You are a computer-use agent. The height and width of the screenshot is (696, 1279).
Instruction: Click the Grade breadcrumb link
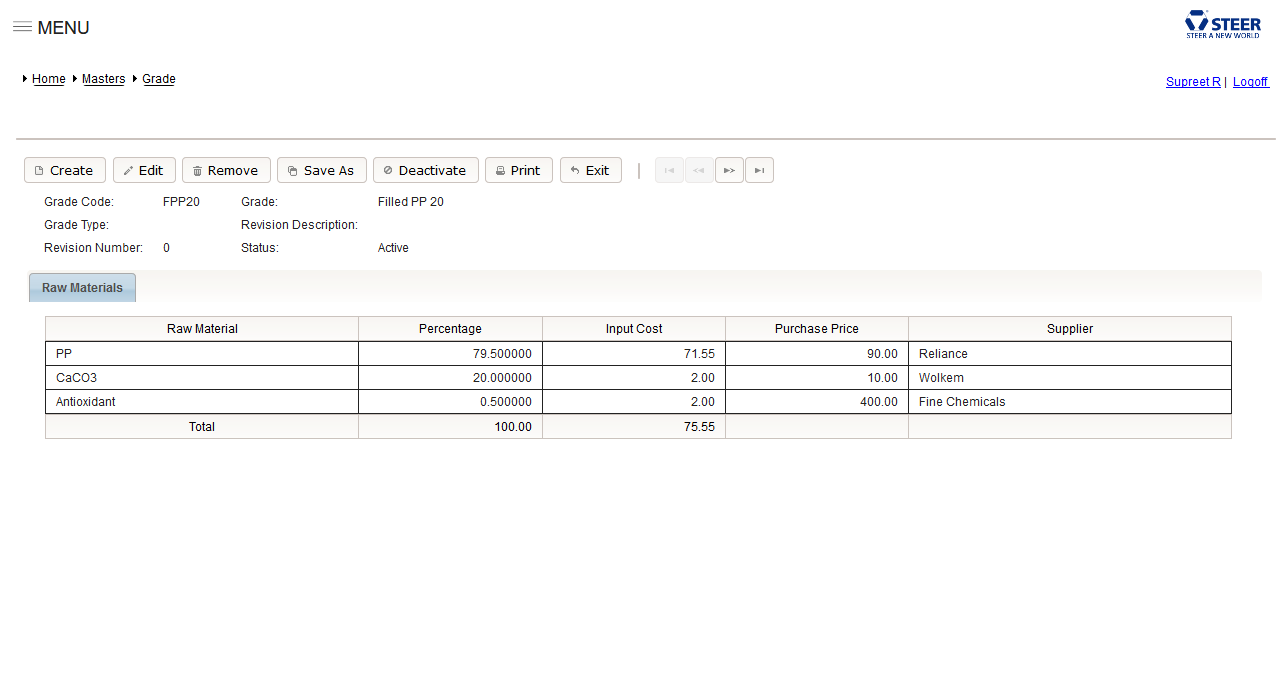click(158, 79)
